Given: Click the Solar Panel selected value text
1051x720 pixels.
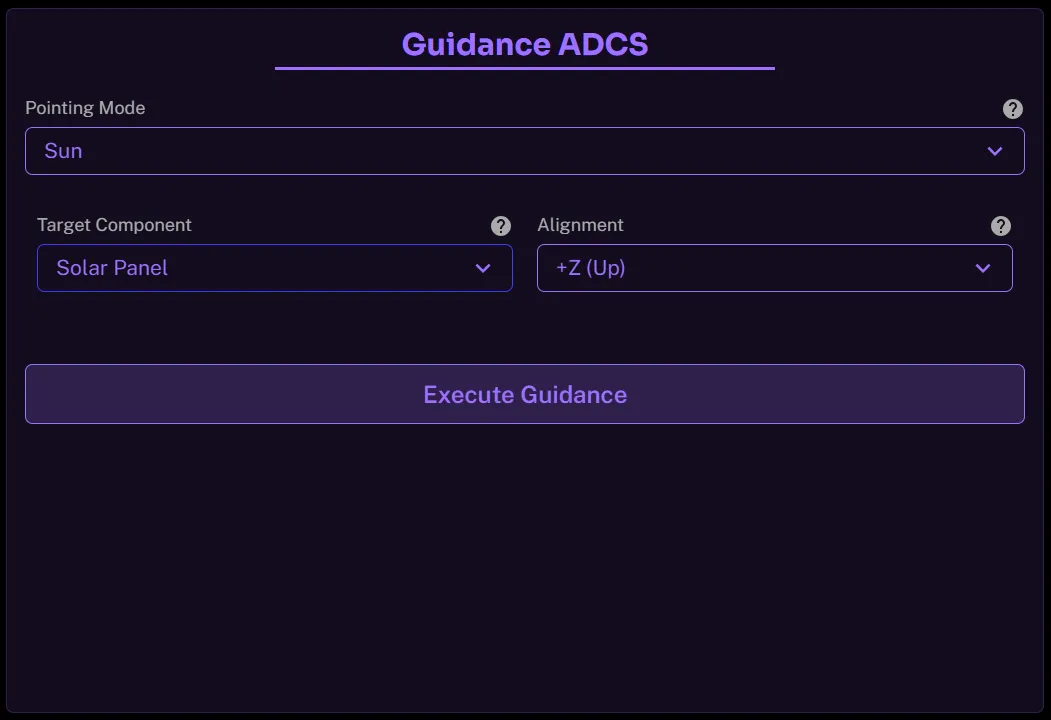Looking at the screenshot, I should pyautogui.click(x=112, y=268).
